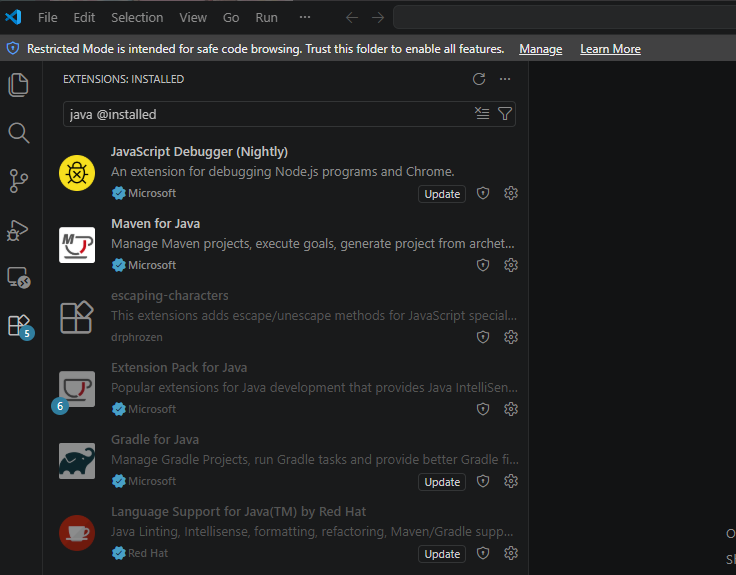Expand the additional menus ellipsis in menu bar
Image resolution: width=736 pixels, height=575 pixels.
(x=305, y=17)
